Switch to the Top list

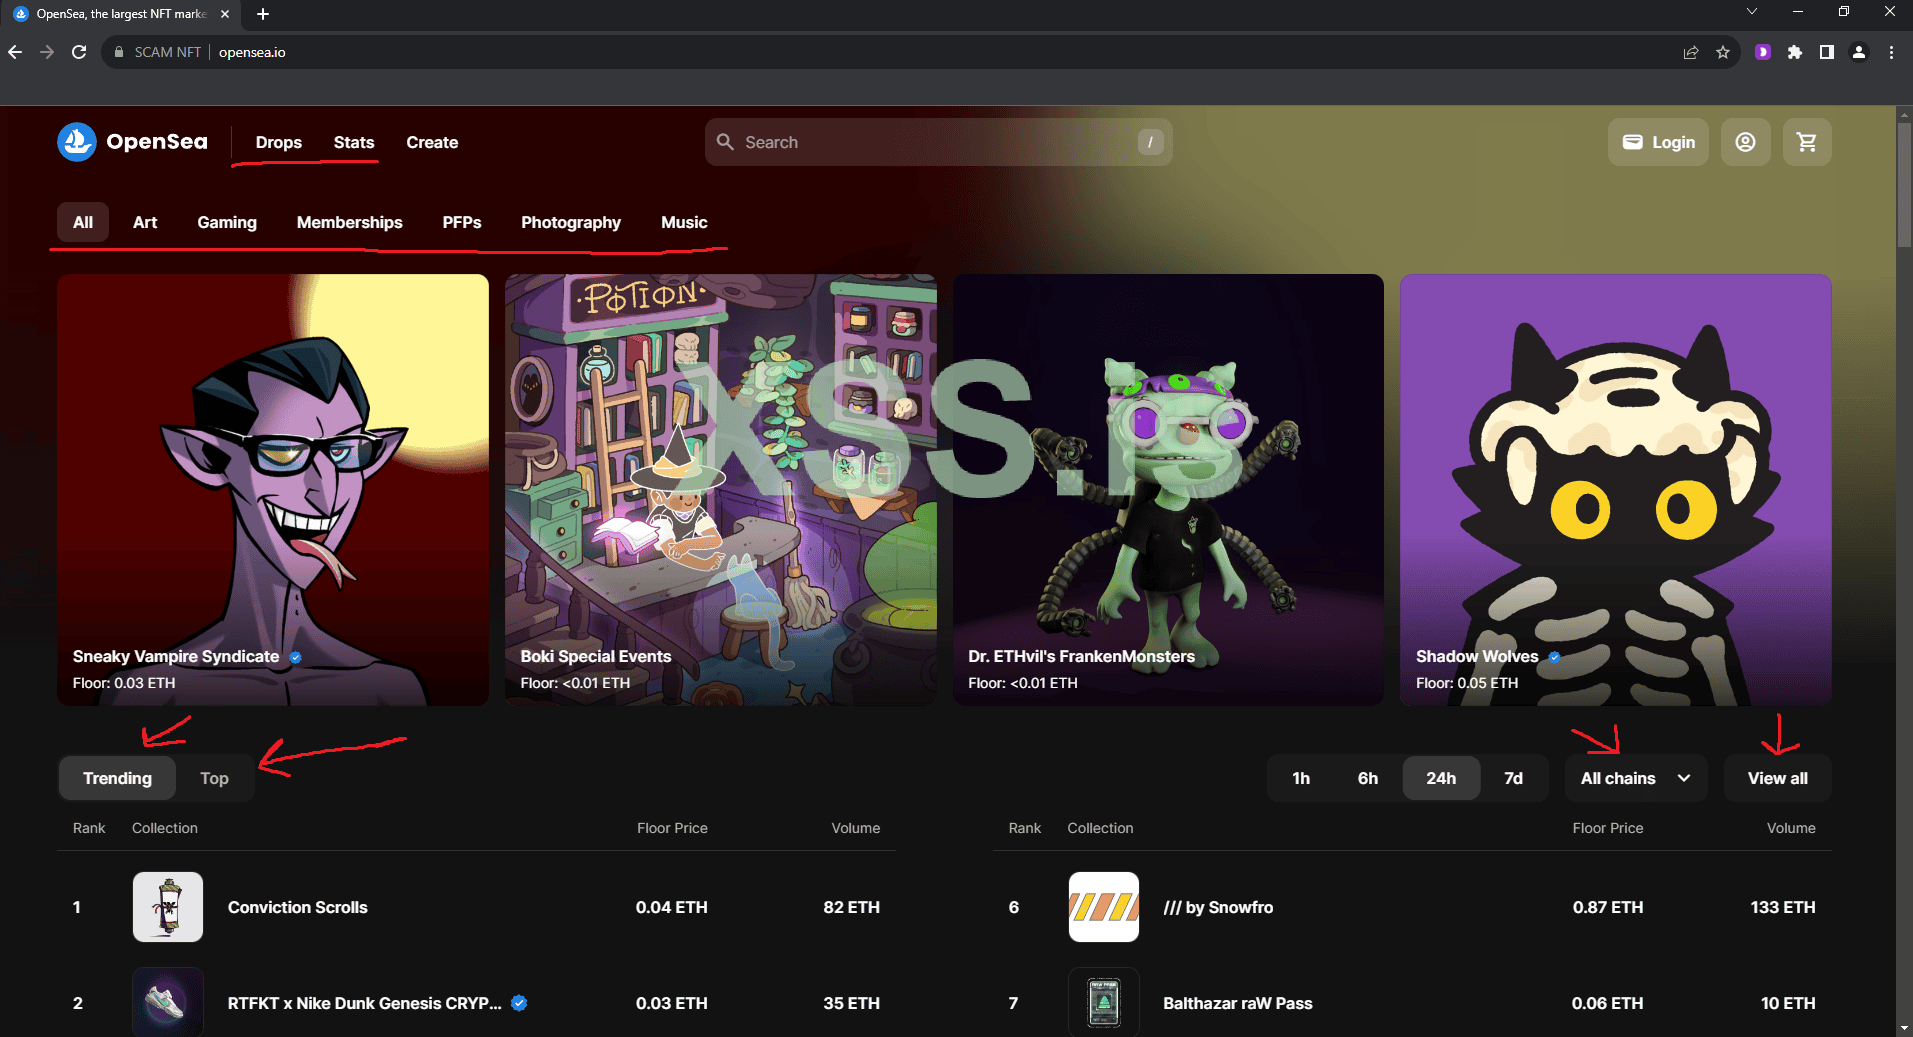[214, 778]
